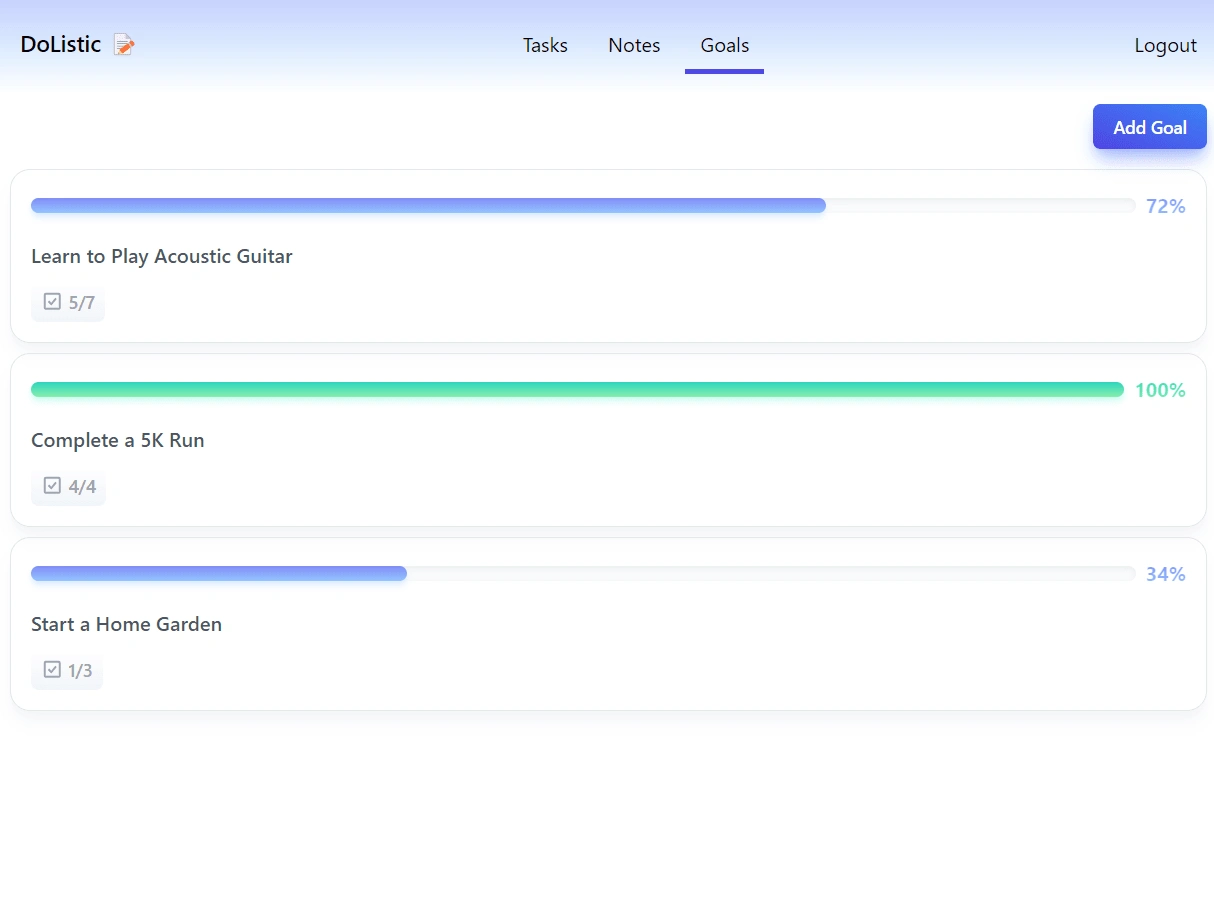
Task: Click the green 5K Run progress bar
Action: [577, 389]
